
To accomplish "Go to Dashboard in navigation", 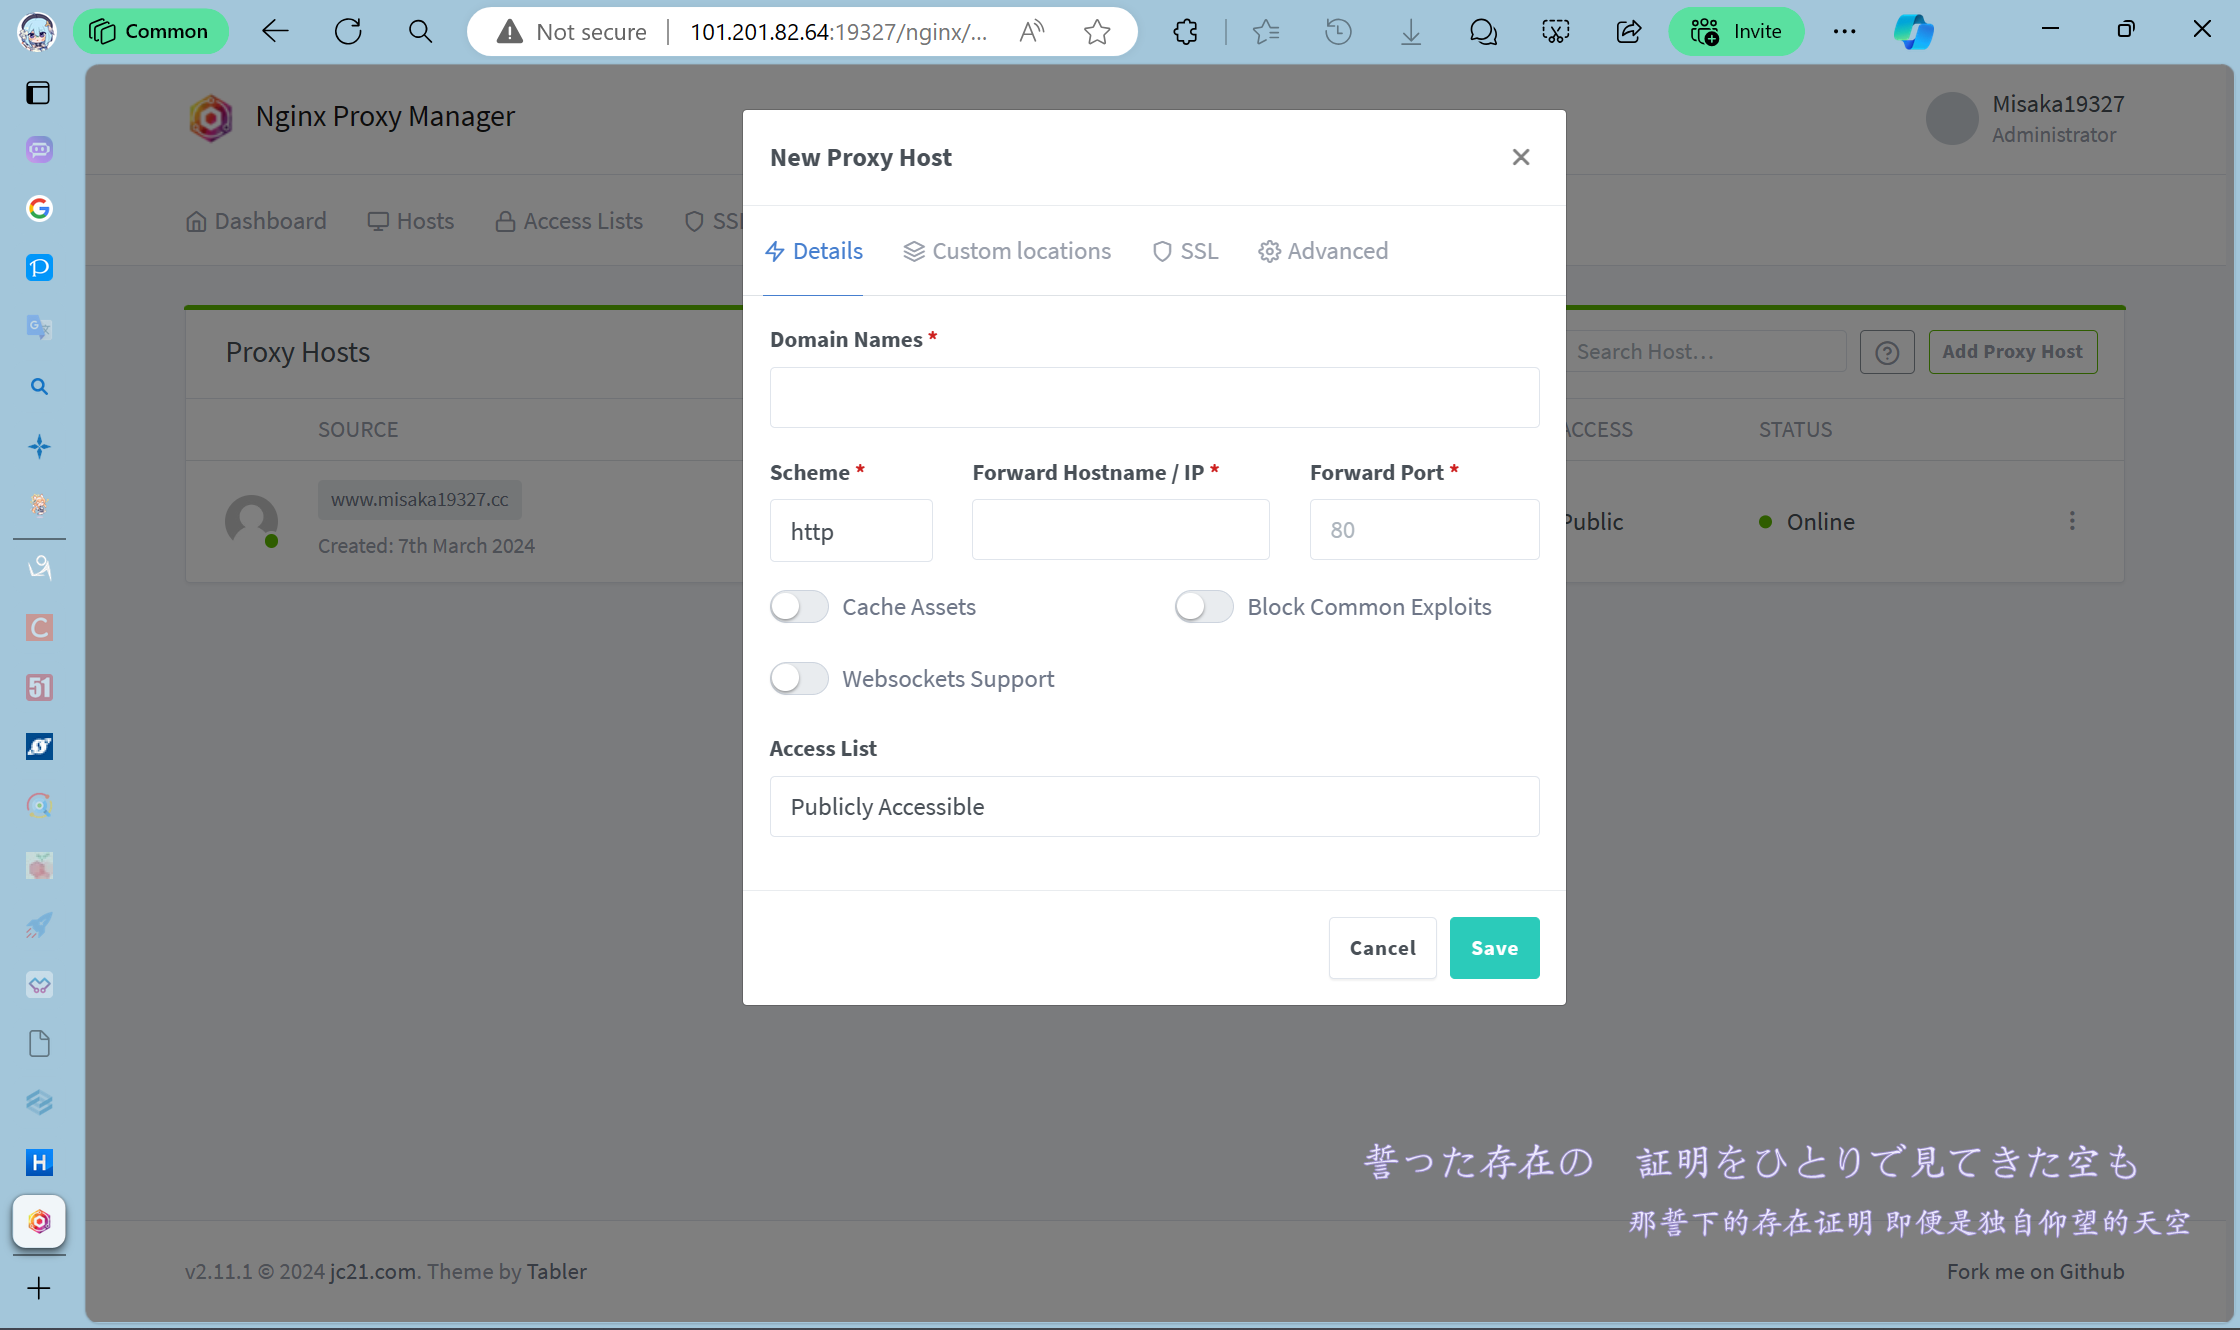I will tap(257, 221).
